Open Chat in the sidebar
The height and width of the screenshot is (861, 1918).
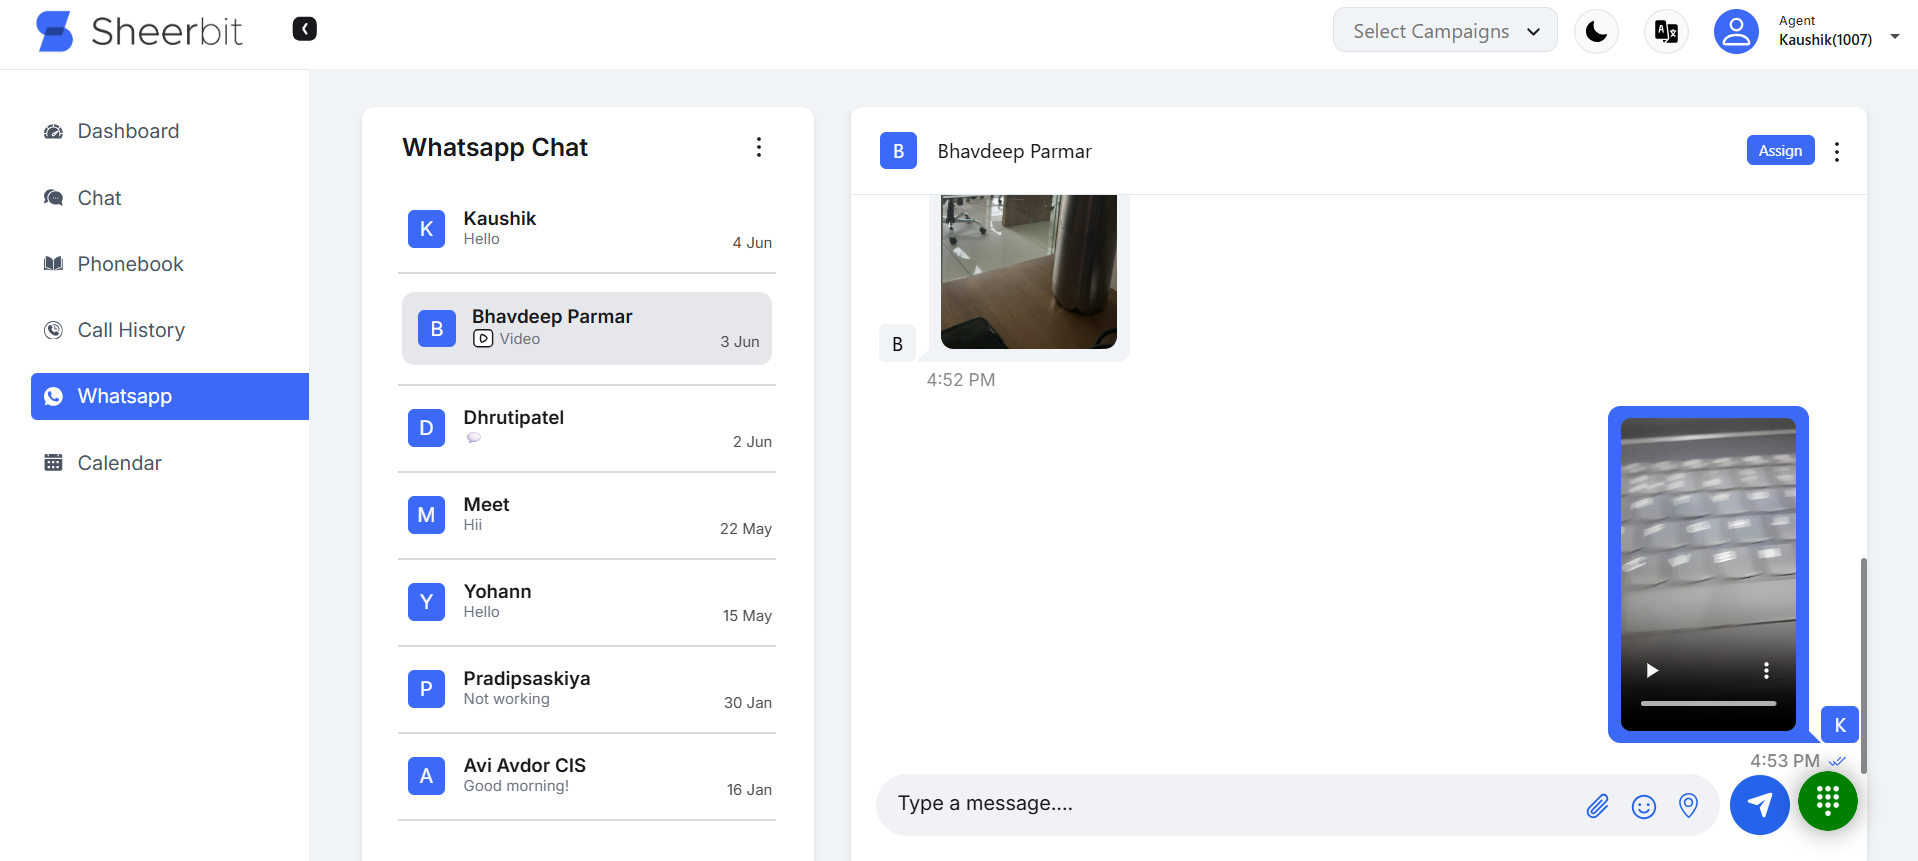pos(170,198)
